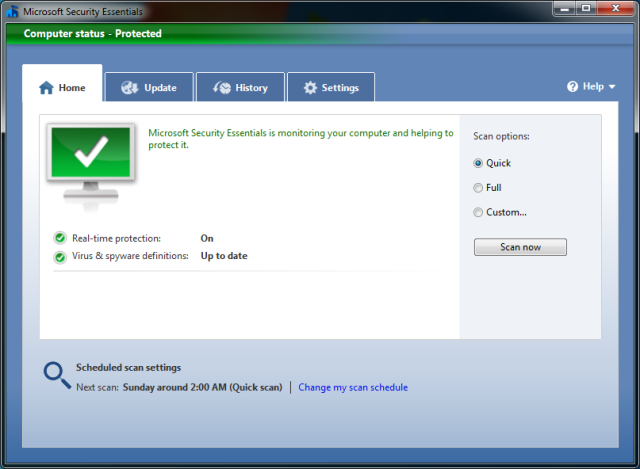The image size is (640, 469).
Task: Minimize the Security Essentials window
Action: tap(564, 8)
